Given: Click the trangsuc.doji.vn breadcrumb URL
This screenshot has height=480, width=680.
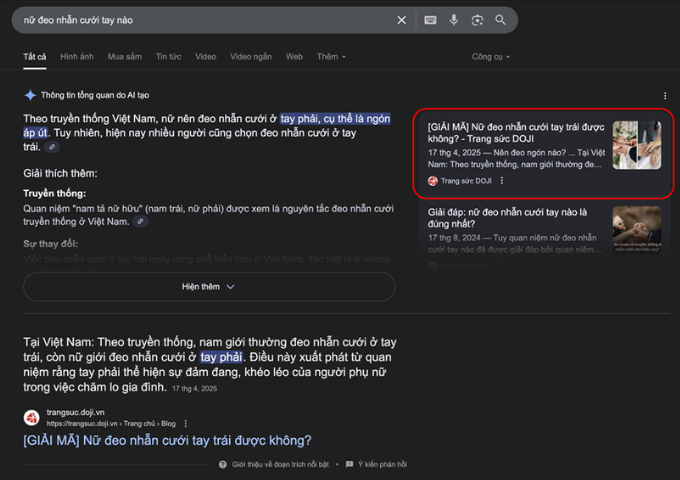Looking at the screenshot, I should coord(111,424).
